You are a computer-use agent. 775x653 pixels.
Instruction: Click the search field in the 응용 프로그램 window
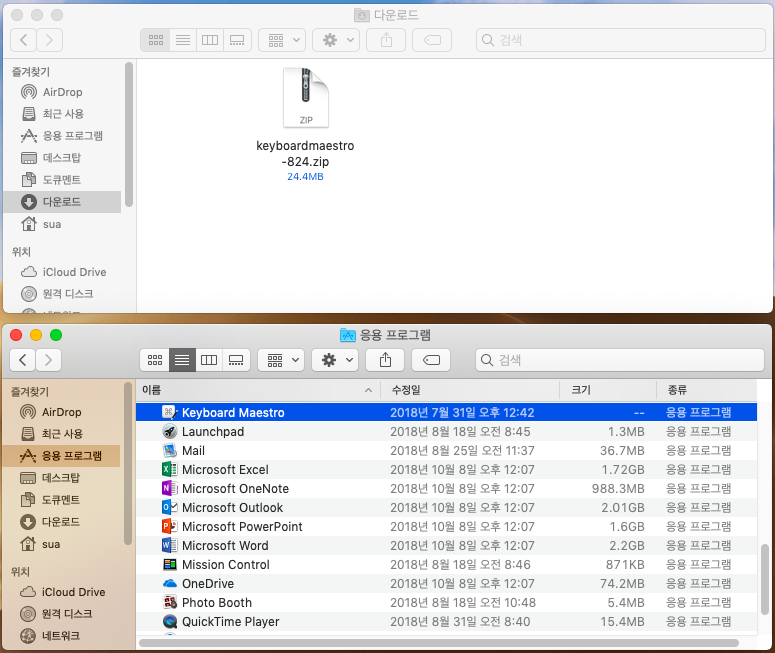(620, 360)
